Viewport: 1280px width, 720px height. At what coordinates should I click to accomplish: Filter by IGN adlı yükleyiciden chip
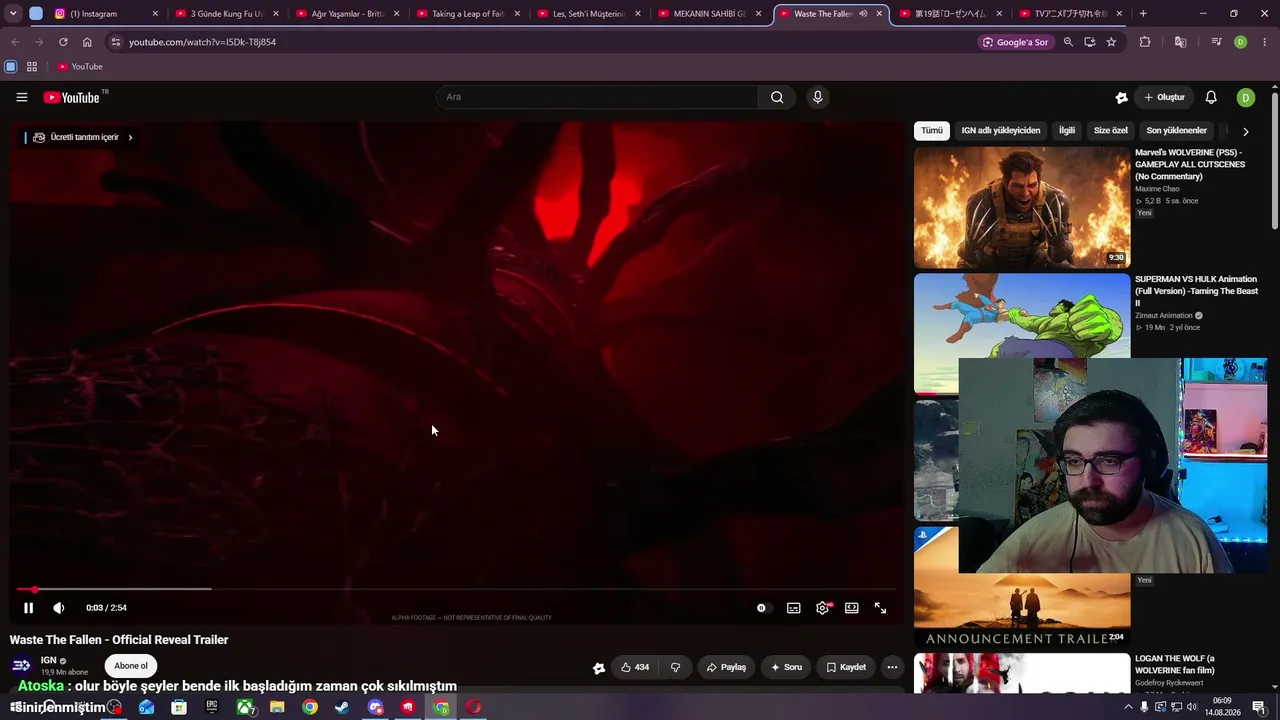coord(1001,131)
